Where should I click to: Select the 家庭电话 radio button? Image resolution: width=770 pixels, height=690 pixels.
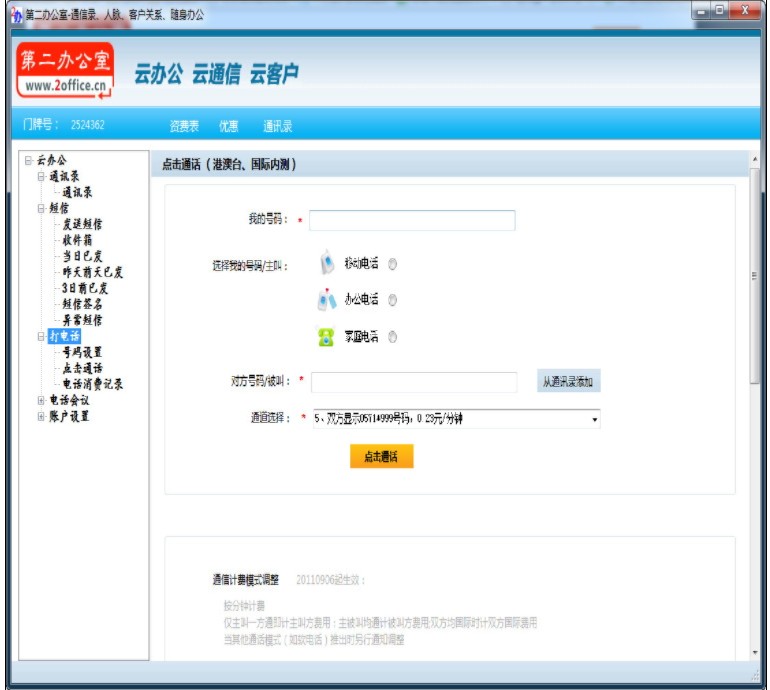point(392,337)
